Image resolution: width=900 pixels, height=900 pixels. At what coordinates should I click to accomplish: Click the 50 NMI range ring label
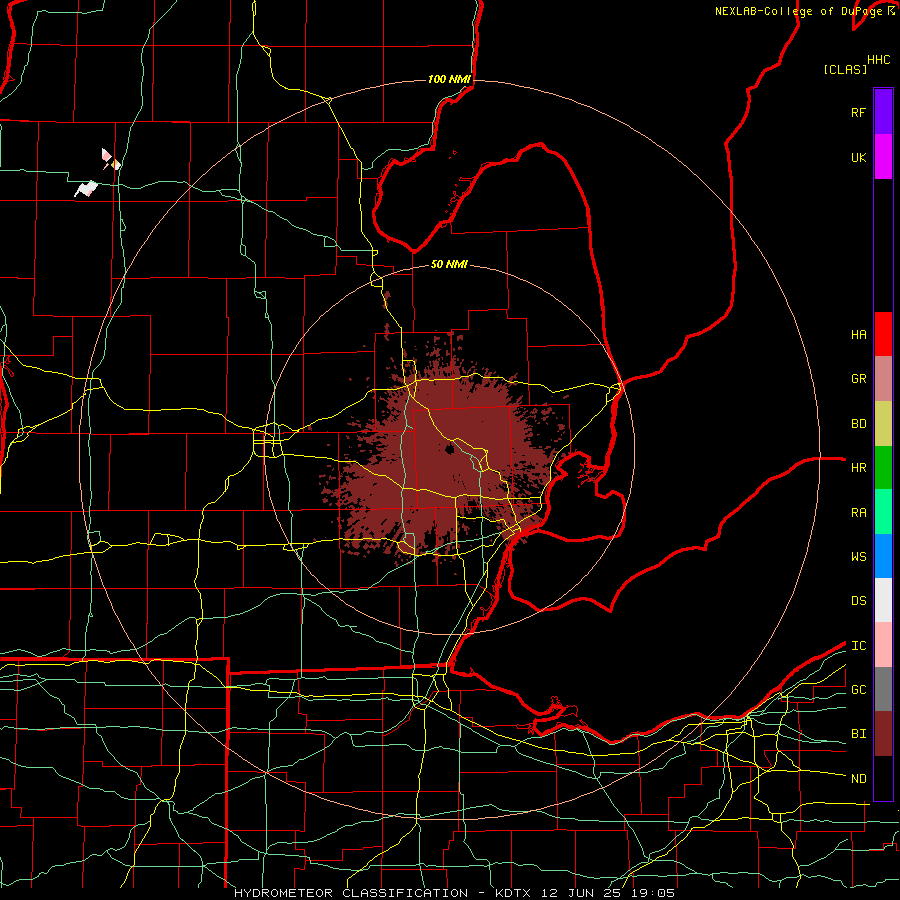(x=449, y=264)
